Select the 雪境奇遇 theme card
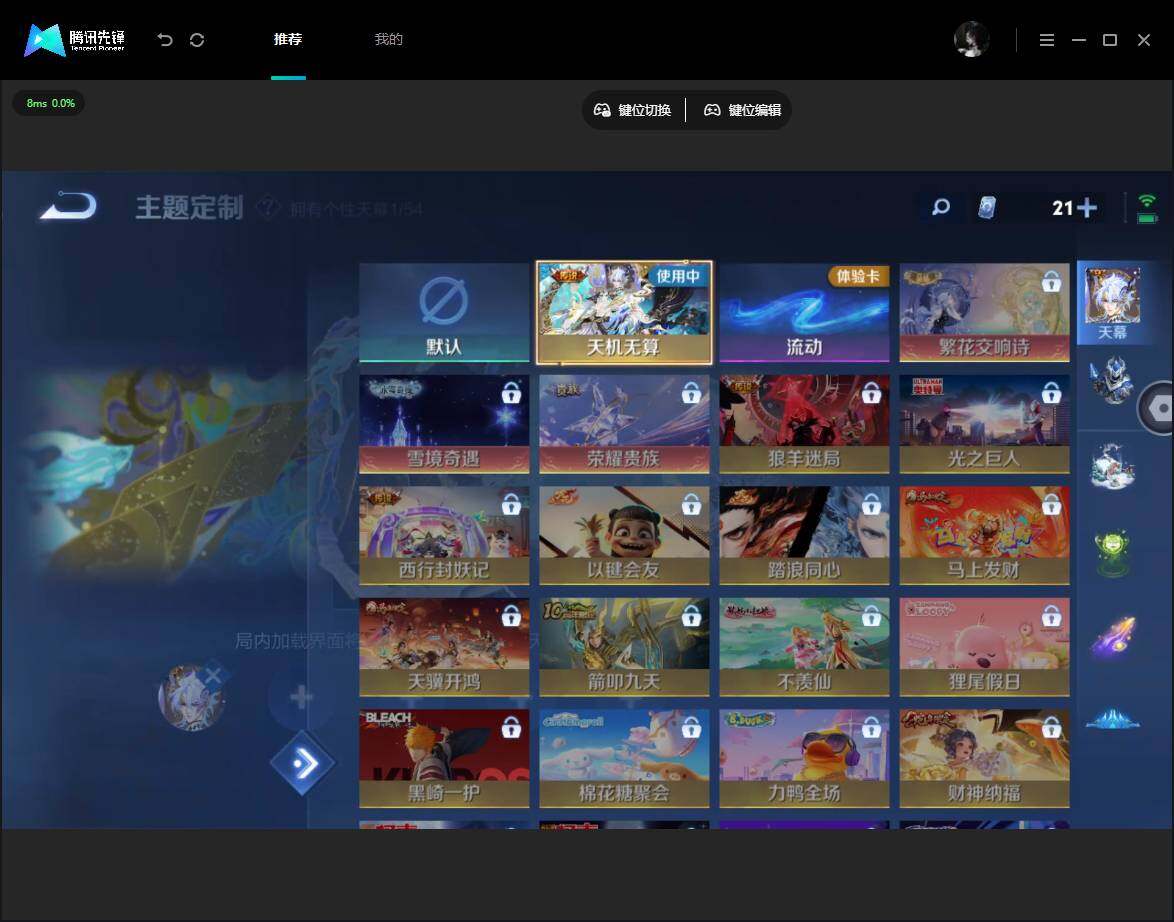The height and width of the screenshot is (922, 1174). pyautogui.click(x=444, y=424)
